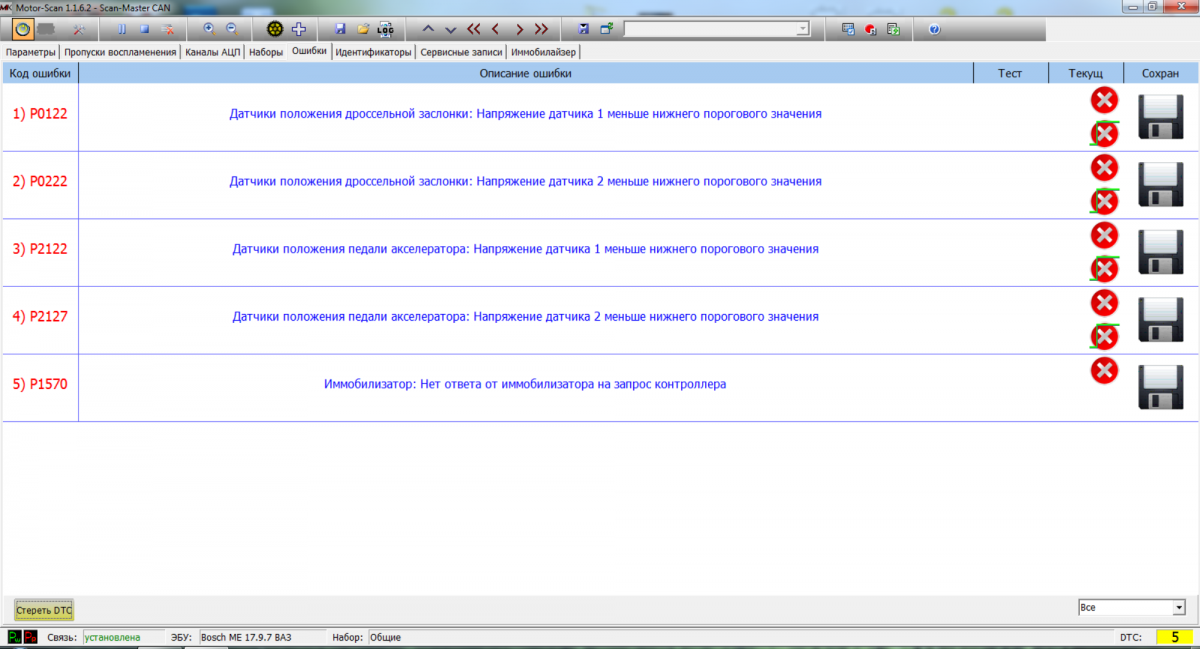Click the pause icon in toolbar
The height and width of the screenshot is (649, 1200).
[122, 29]
